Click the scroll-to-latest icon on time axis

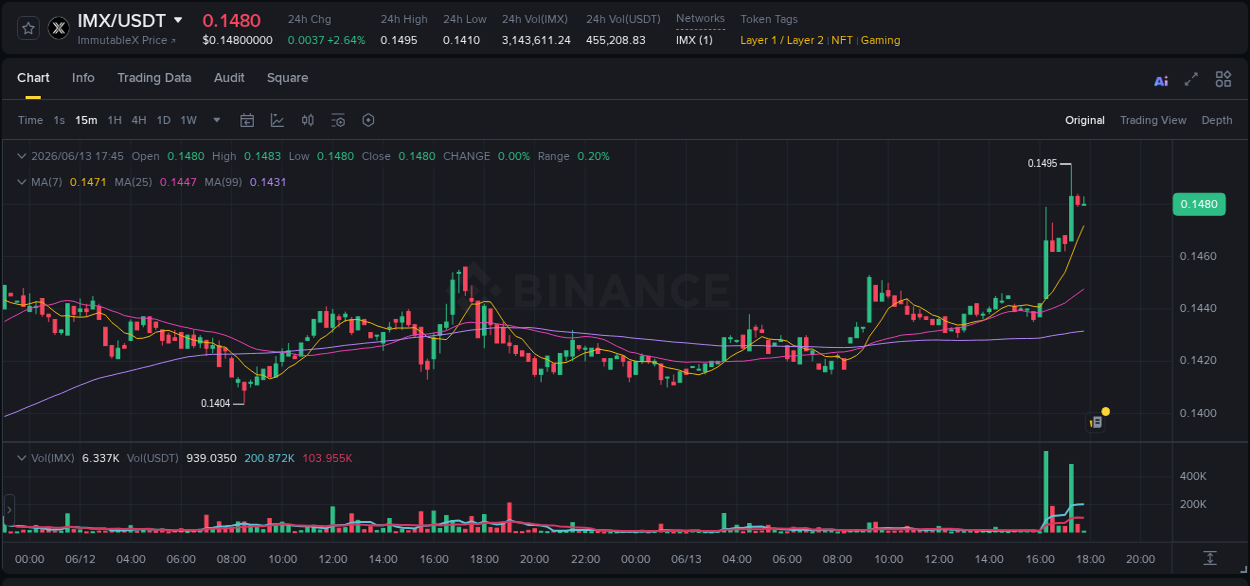coord(1210,558)
